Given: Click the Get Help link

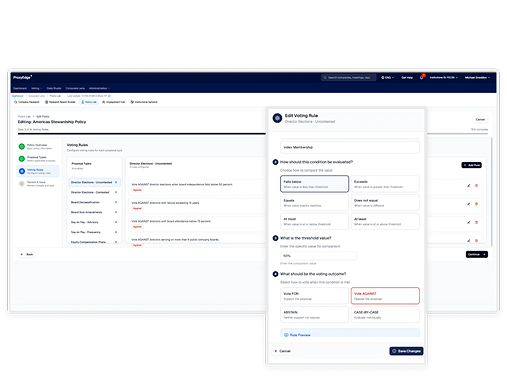Looking at the screenshot, I should pyautogui.click(x=407, y=77).
